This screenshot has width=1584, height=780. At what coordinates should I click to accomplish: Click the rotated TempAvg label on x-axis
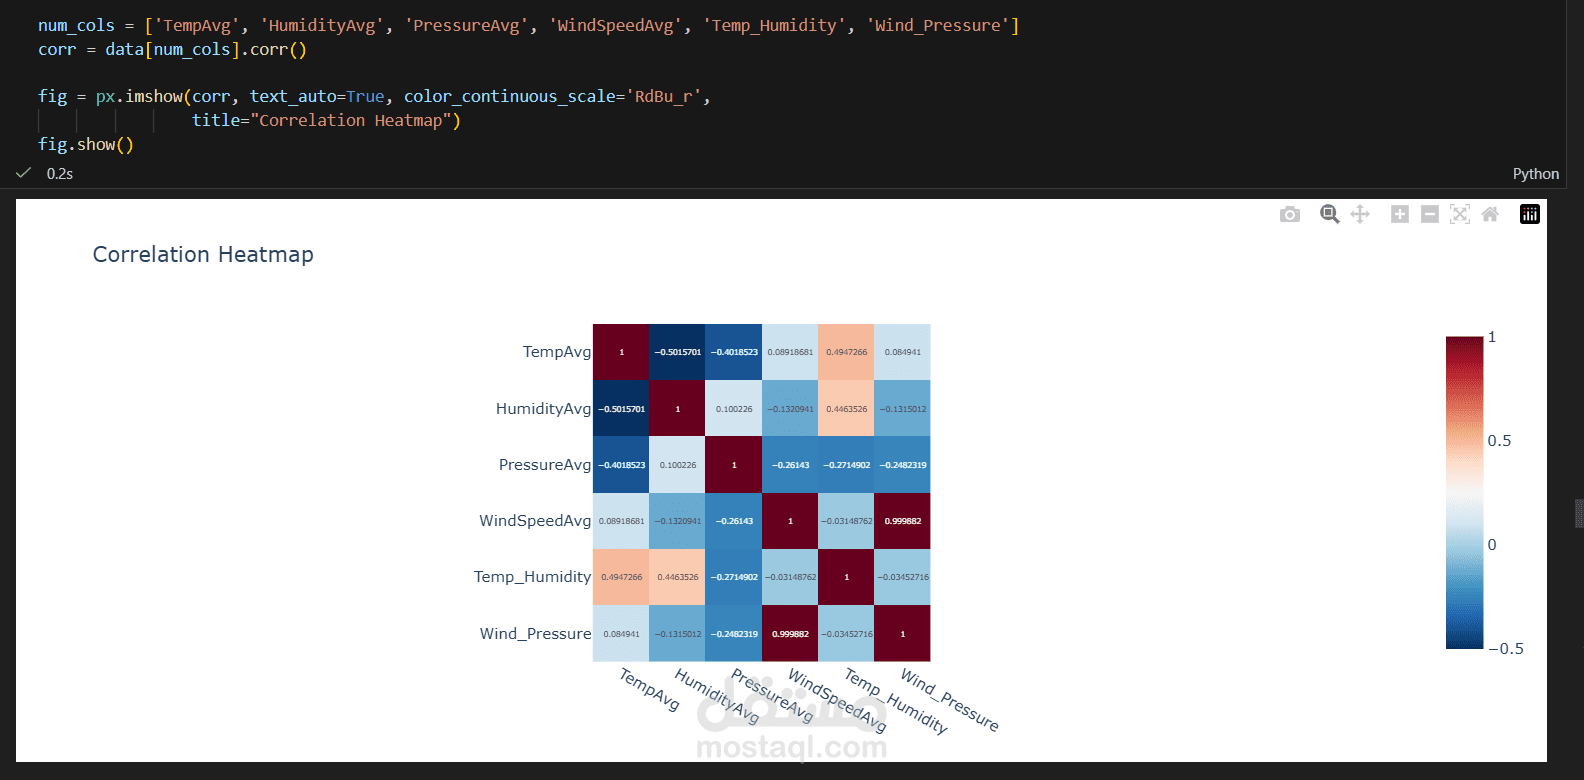650,689
